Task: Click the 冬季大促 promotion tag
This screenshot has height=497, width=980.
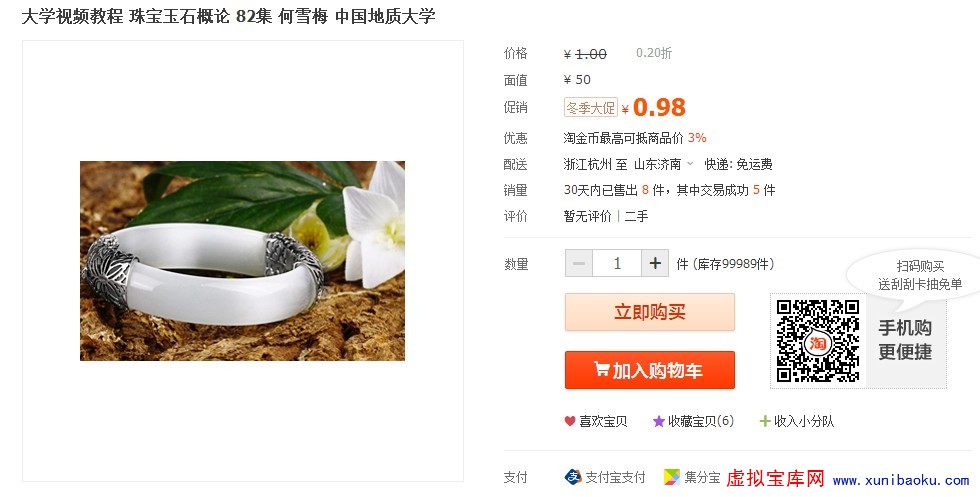Action: (591, 108)
